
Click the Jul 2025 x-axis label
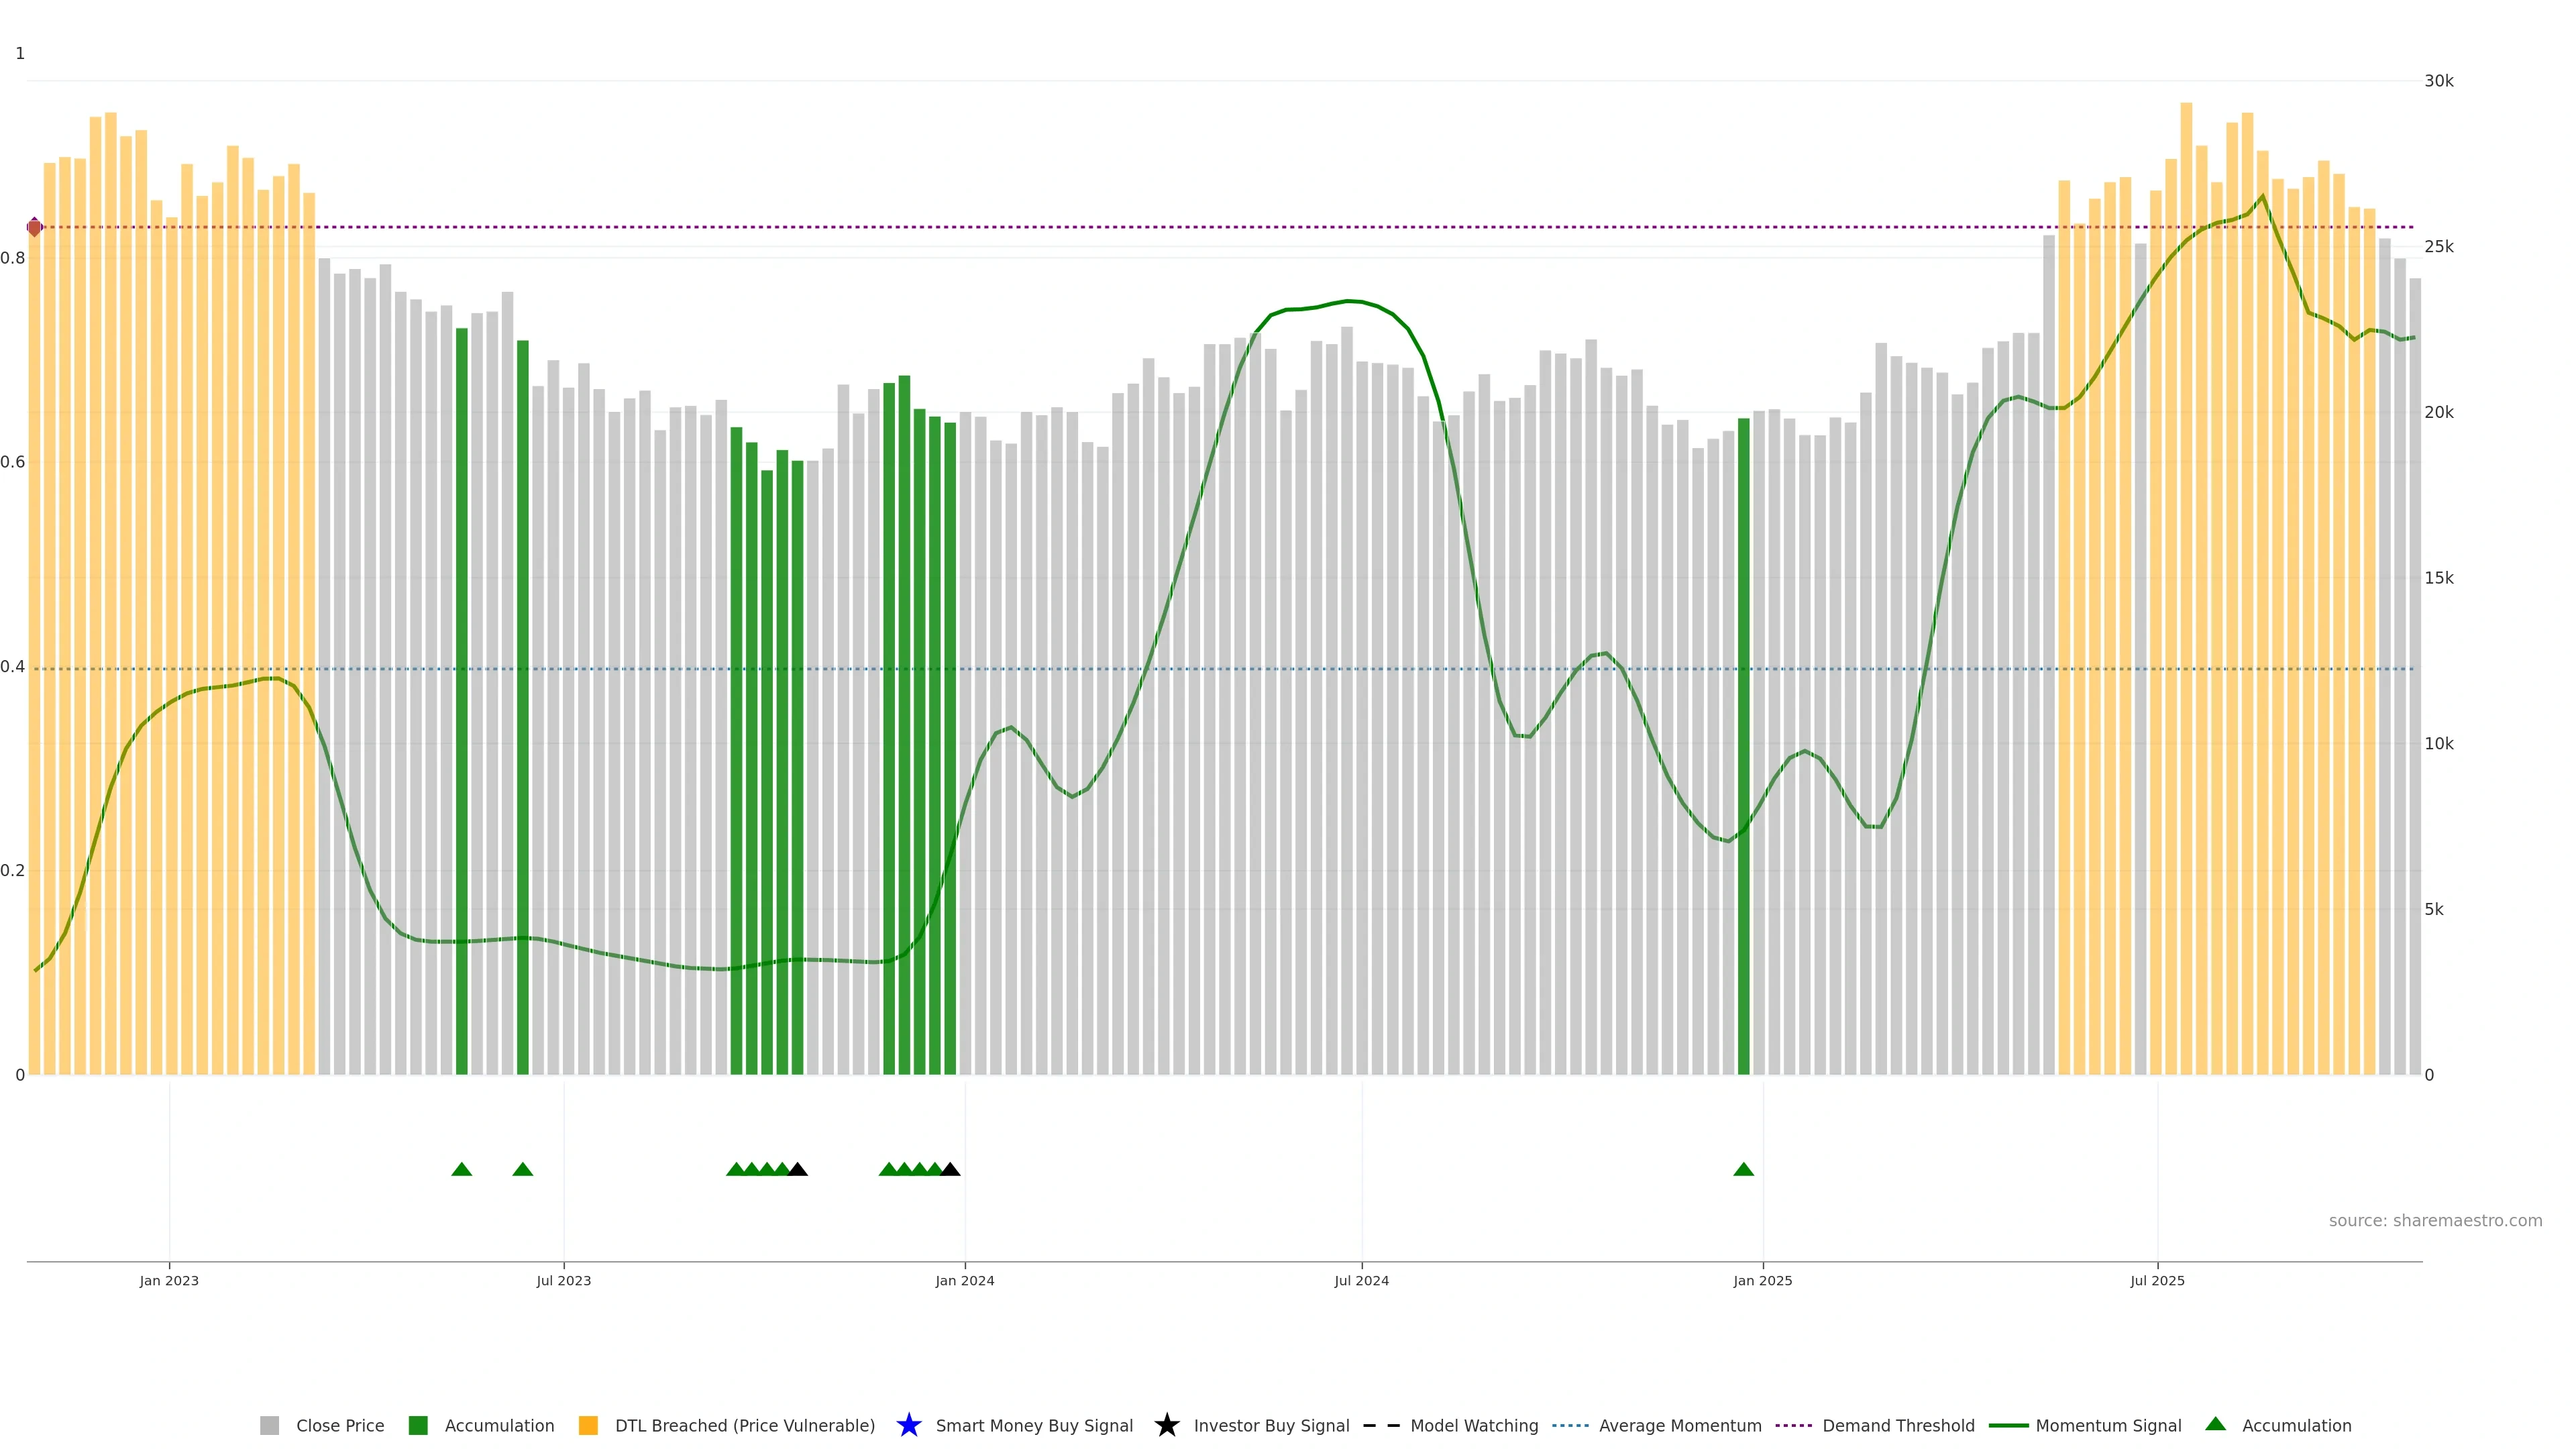(x=2157, y=1280)
